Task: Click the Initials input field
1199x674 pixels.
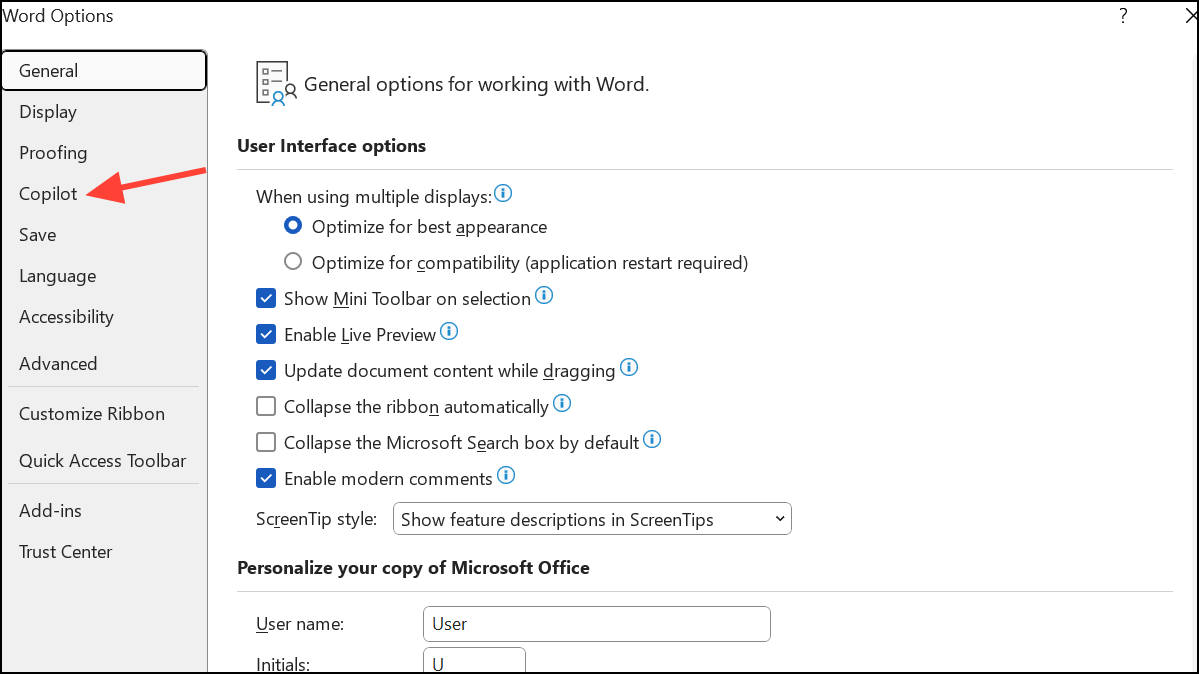Action: tap(474, 662)
